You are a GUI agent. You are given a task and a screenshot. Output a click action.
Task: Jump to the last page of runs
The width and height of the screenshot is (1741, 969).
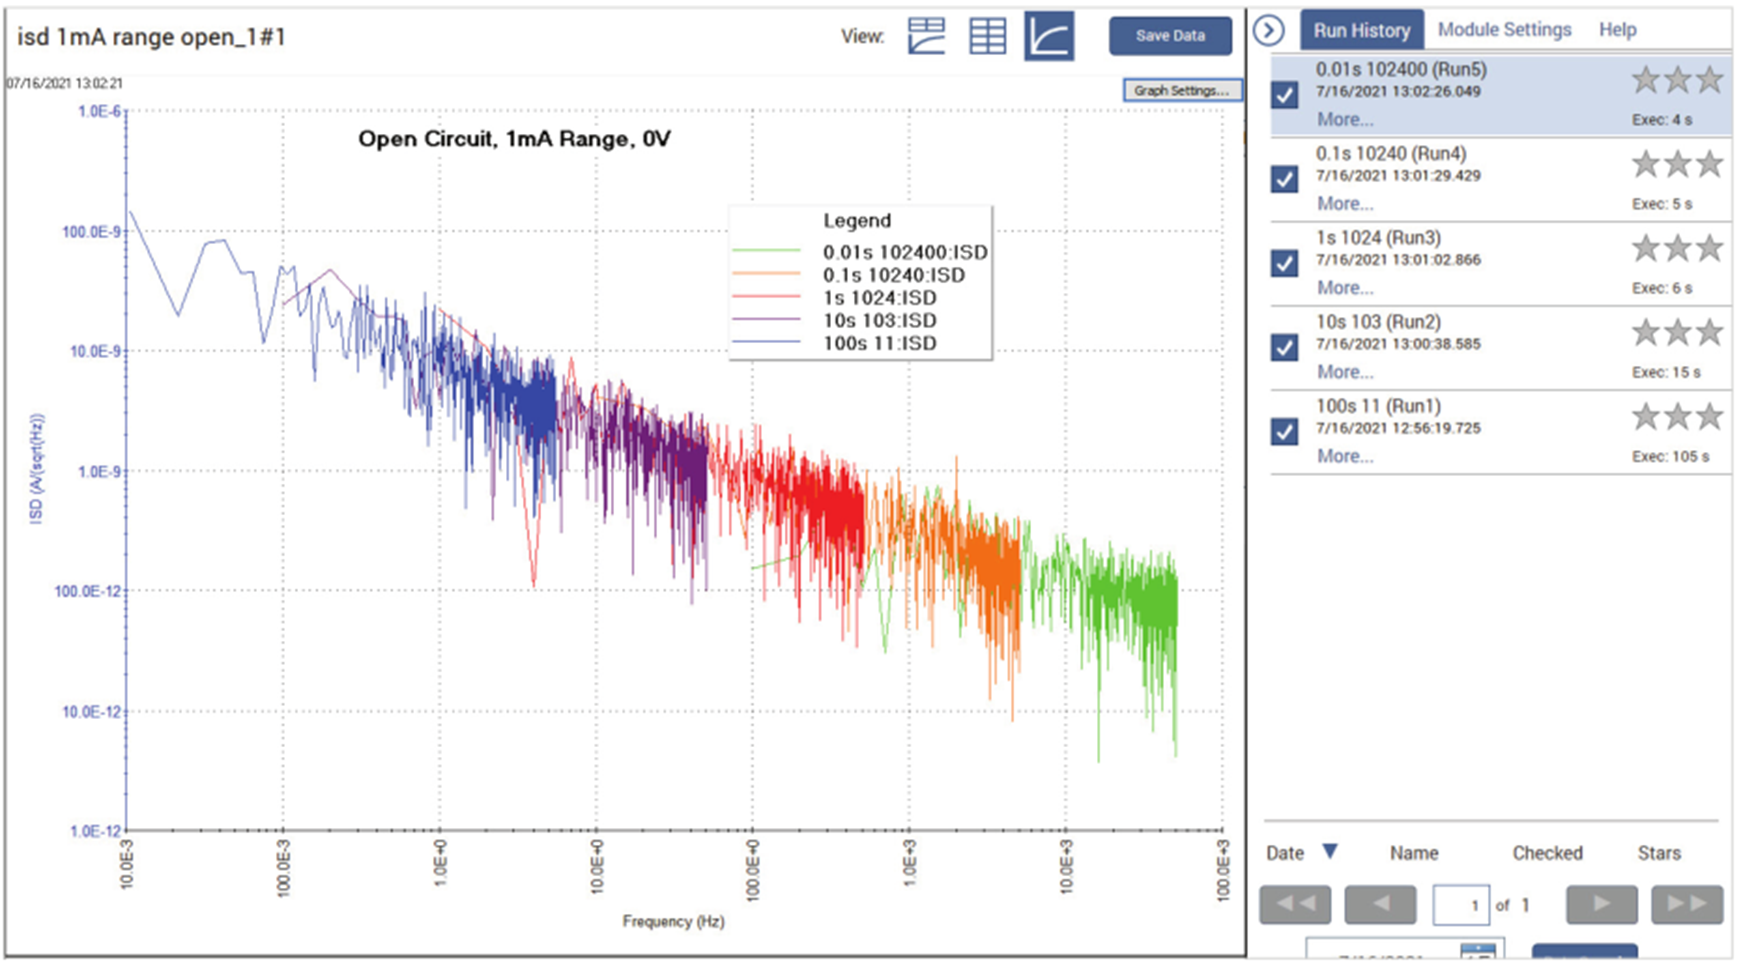click(x=1686, y=904)
